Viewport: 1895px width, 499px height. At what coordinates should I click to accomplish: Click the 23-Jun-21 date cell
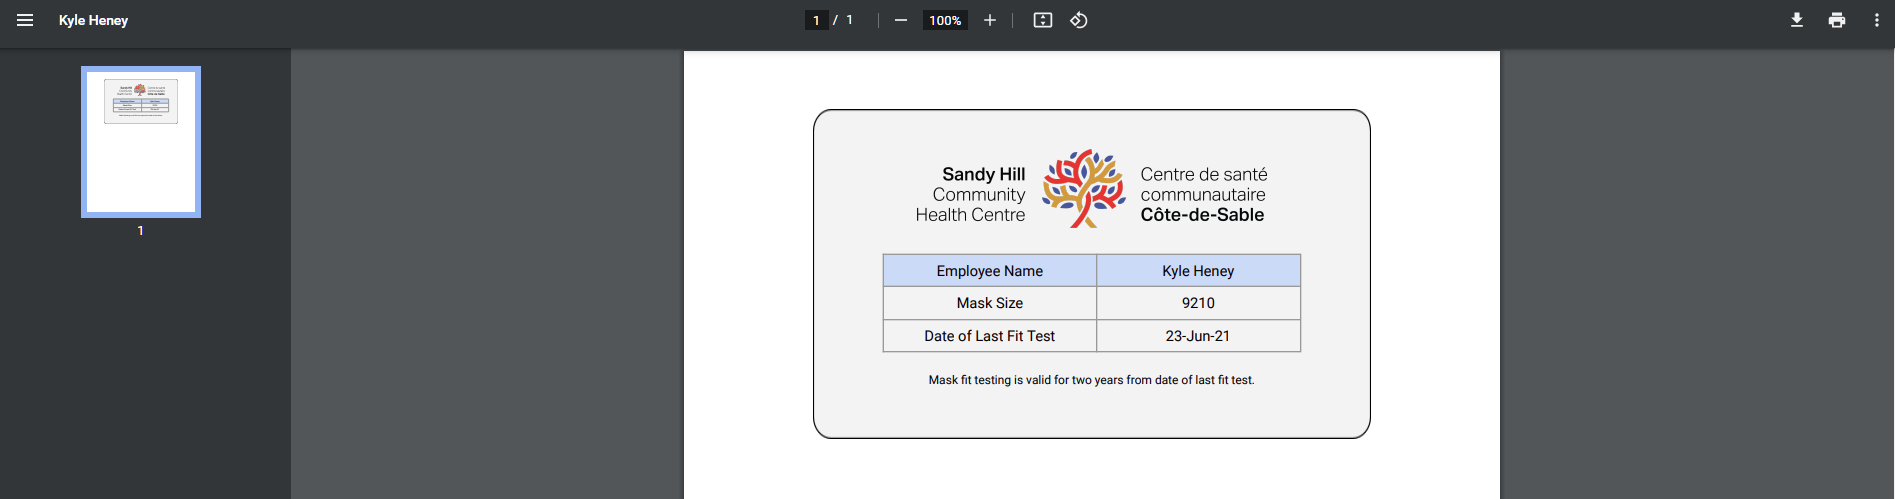[1199, 336]
